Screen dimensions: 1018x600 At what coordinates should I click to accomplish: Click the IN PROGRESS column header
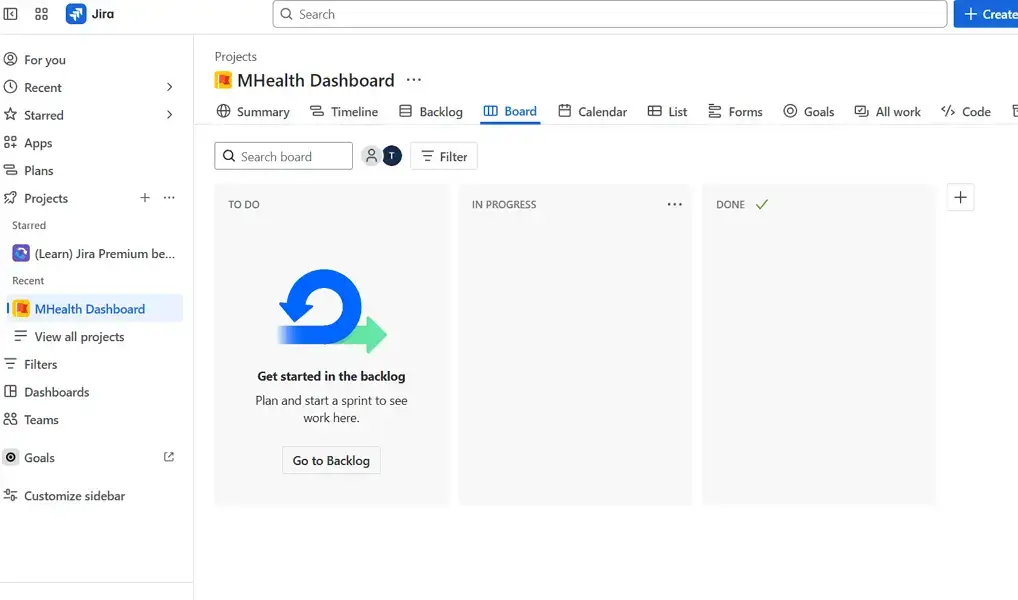(504, 205)
